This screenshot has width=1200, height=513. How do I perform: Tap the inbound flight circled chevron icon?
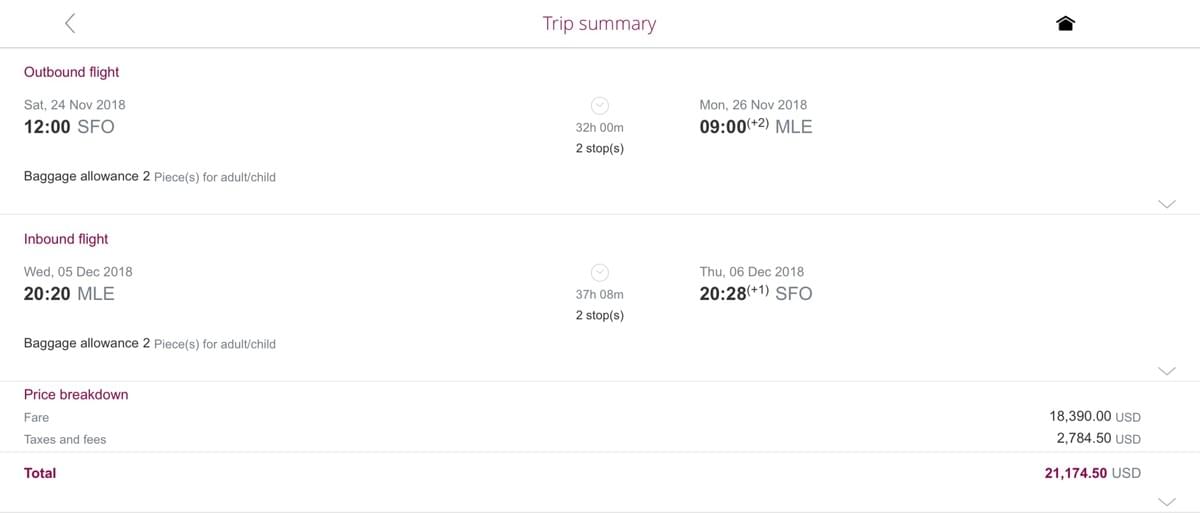point(599,272)
